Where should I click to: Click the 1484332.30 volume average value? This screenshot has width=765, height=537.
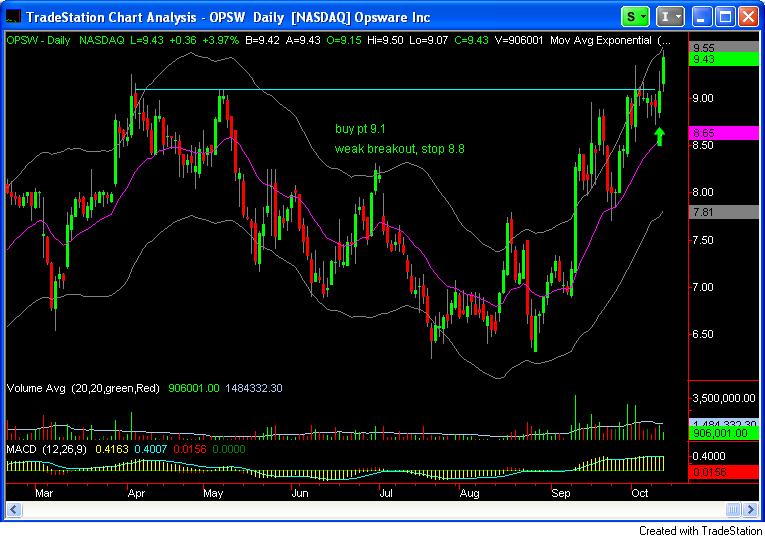pos(254,388)
